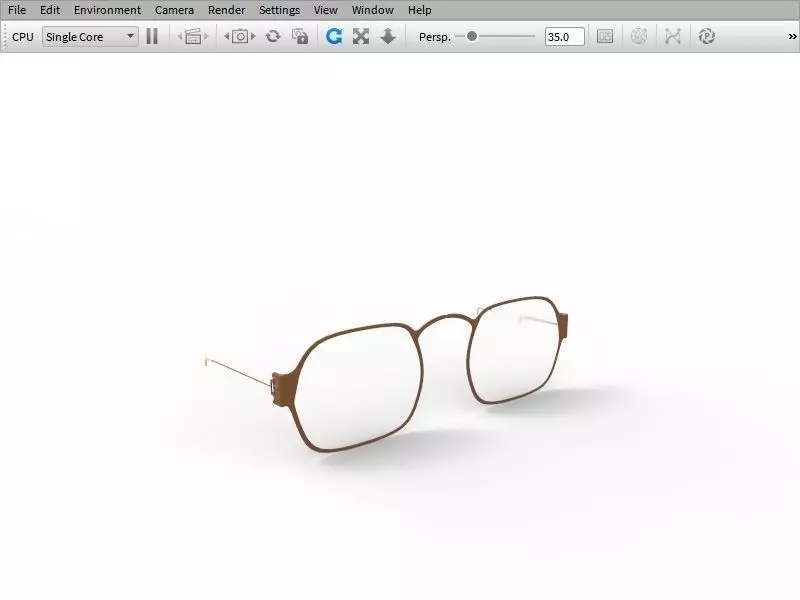Screen dimensions: 800x600
Task: Open the Window menu
Action: 372,10
